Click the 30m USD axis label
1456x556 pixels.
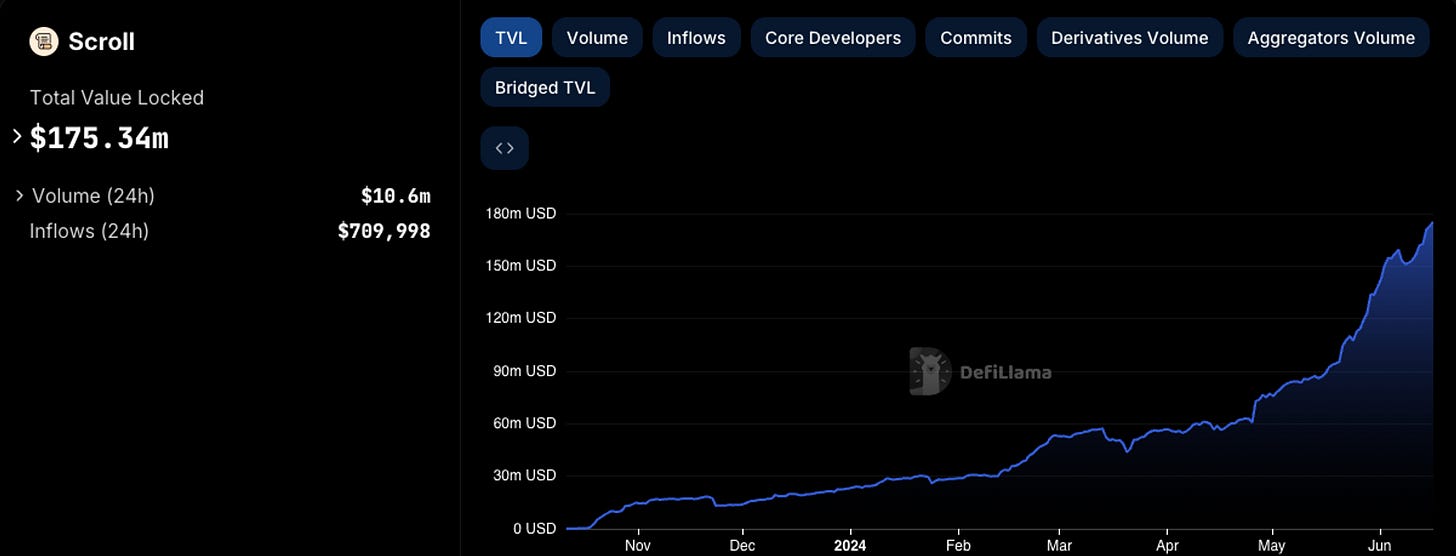point(523,475)
